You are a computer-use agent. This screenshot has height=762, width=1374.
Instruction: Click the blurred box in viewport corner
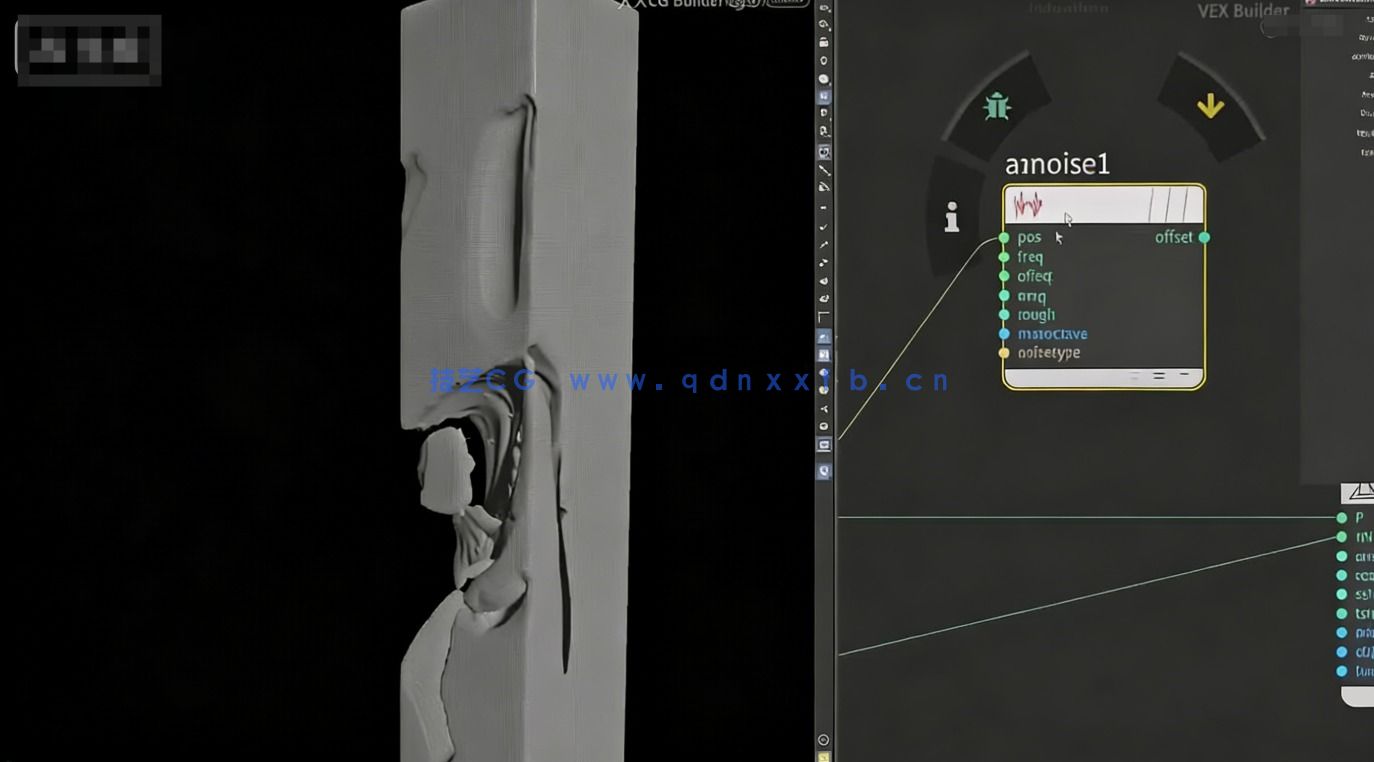89,50
